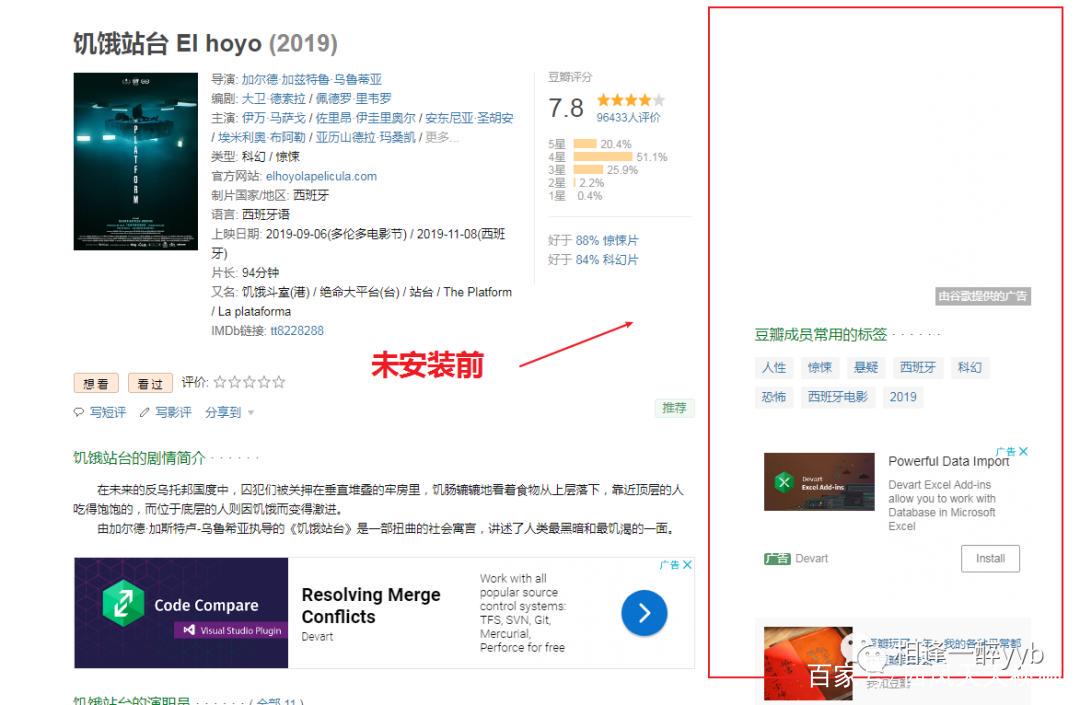The height and width of the screenshot is (705, 1080).
Task: Mark the film as 看过
Action: (150, 383)
